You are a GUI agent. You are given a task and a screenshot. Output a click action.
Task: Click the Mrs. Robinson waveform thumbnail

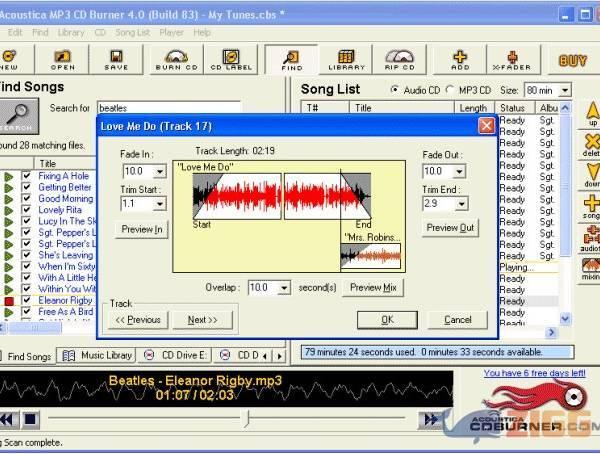tap(370, 255)
